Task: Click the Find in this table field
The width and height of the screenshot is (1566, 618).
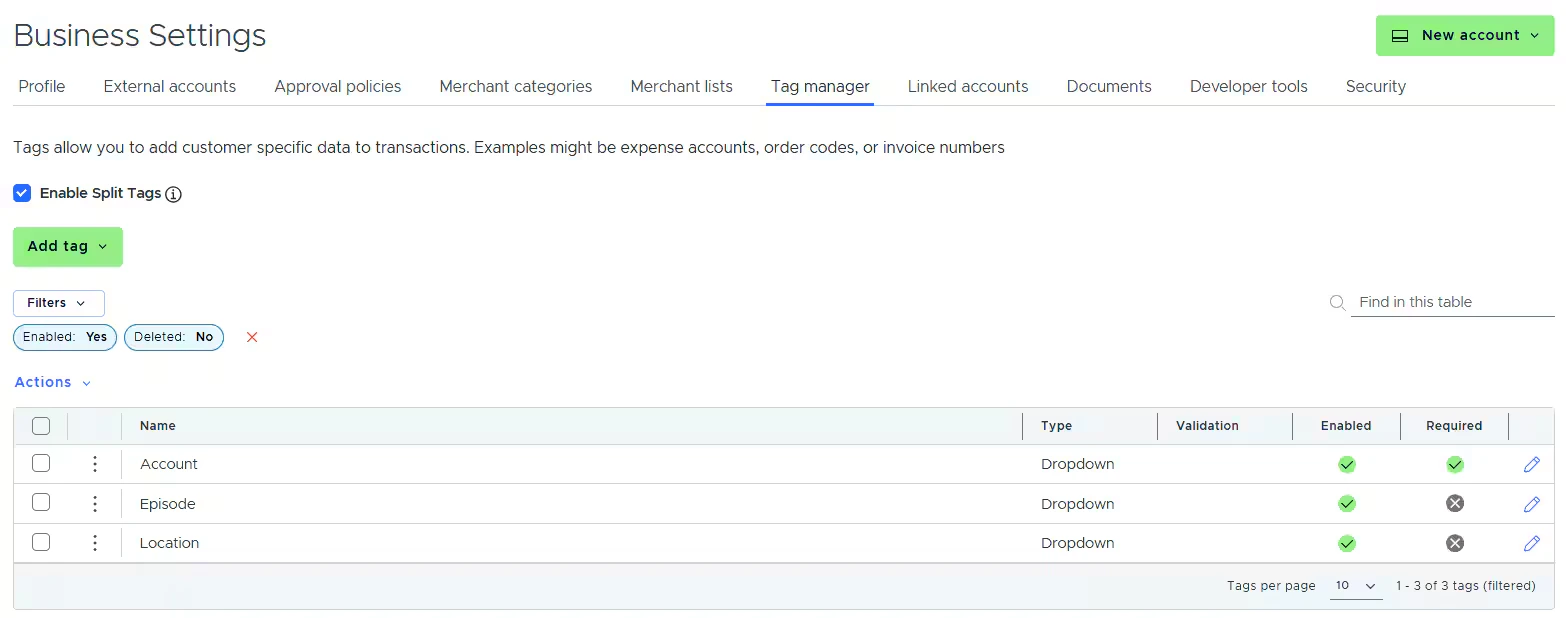Action: point(1452,302)
